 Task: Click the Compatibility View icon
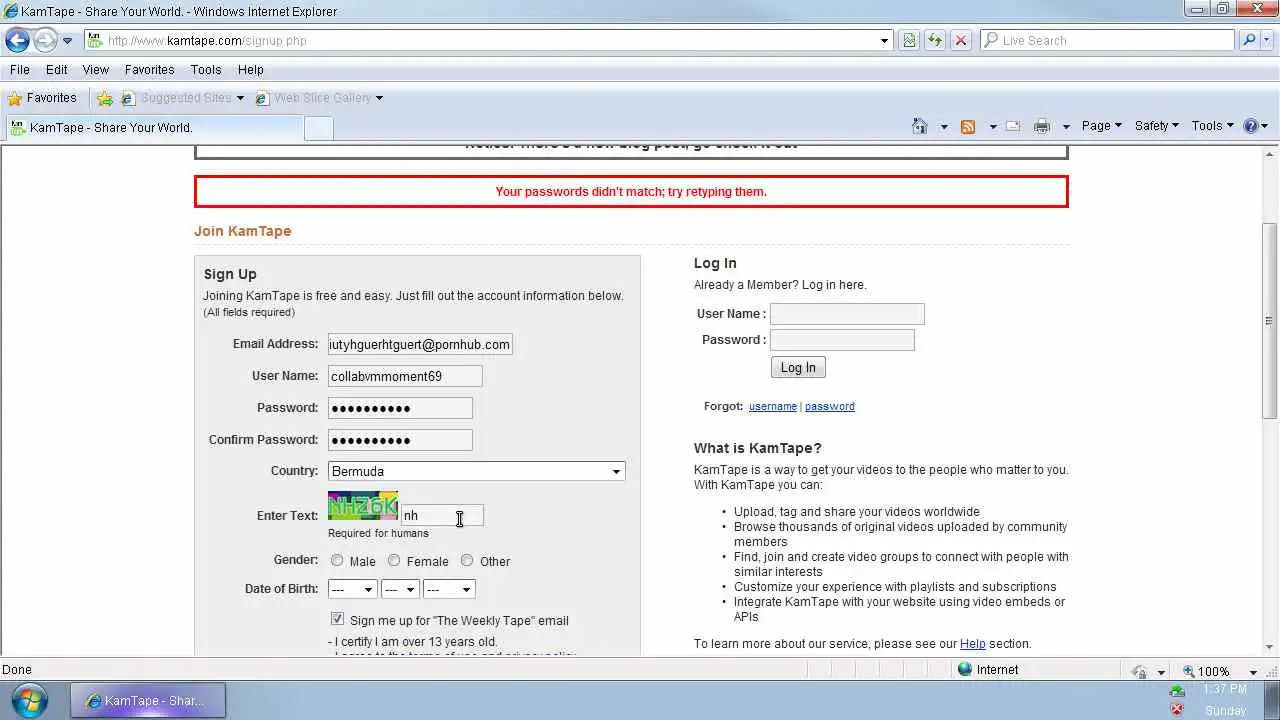(x=909, y=40)
